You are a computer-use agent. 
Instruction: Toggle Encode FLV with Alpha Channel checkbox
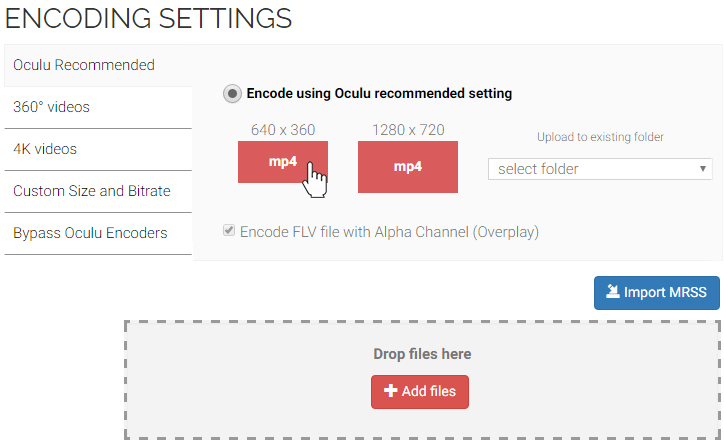tap(229, 230)
